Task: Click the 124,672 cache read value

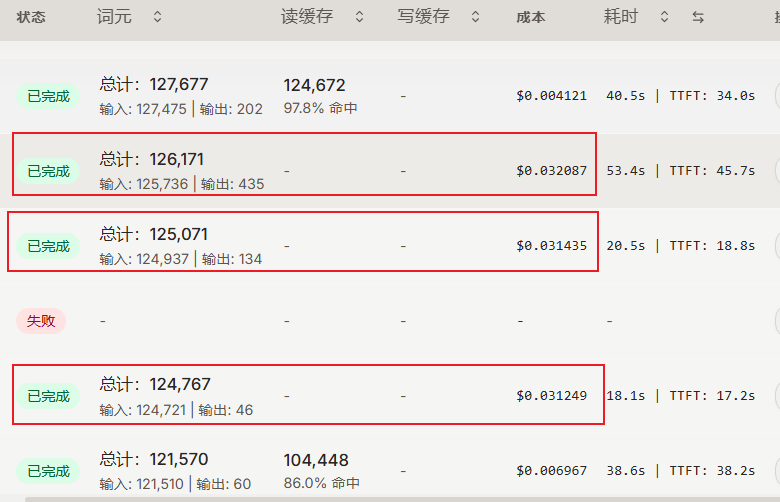Action: coord(314,85)
